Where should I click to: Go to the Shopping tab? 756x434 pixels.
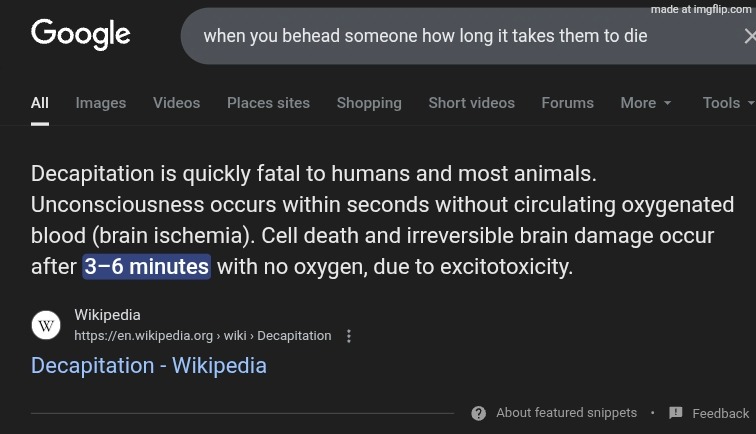(x=369, y=103)
